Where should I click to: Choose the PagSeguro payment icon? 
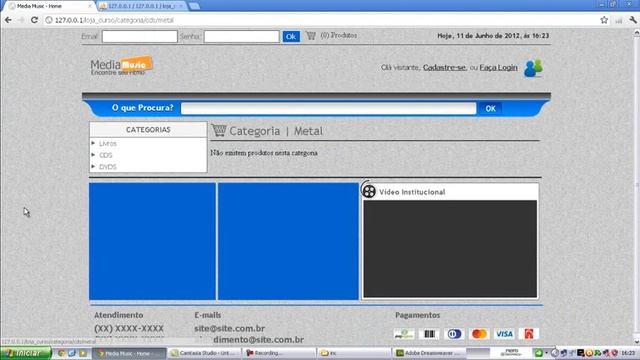tap(404, 334)
